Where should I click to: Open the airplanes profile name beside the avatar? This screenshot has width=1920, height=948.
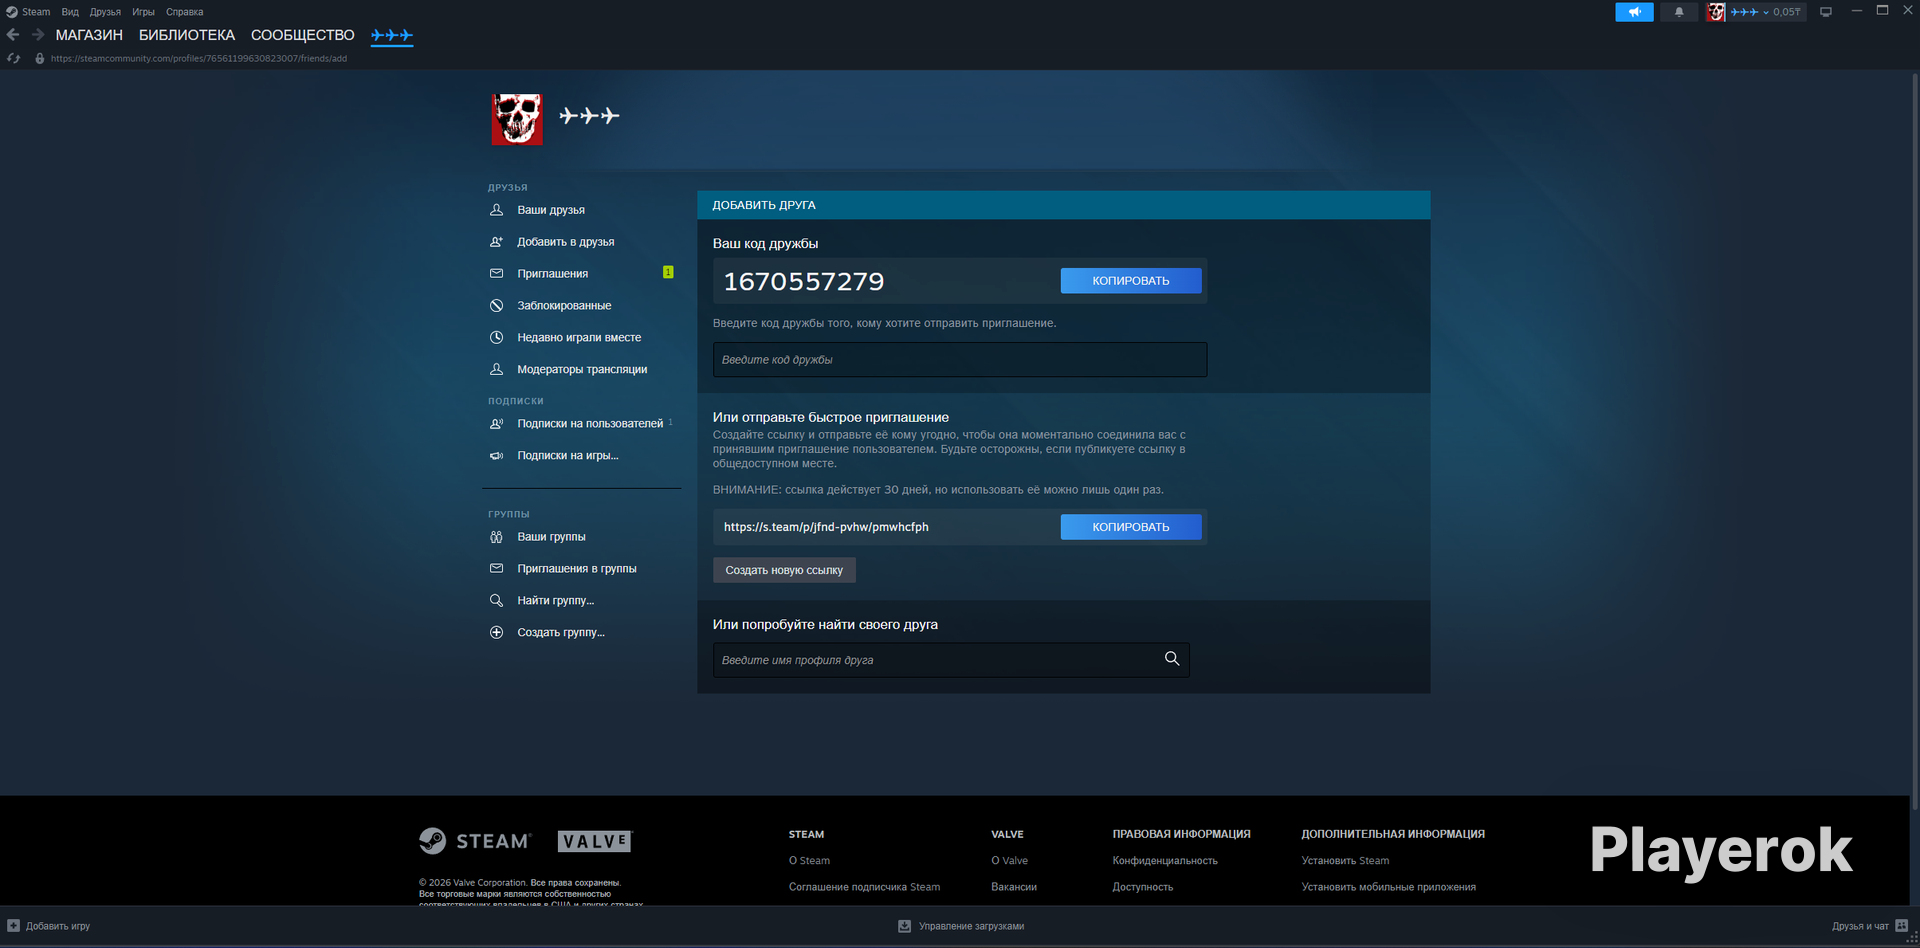[x=589, y=116]
